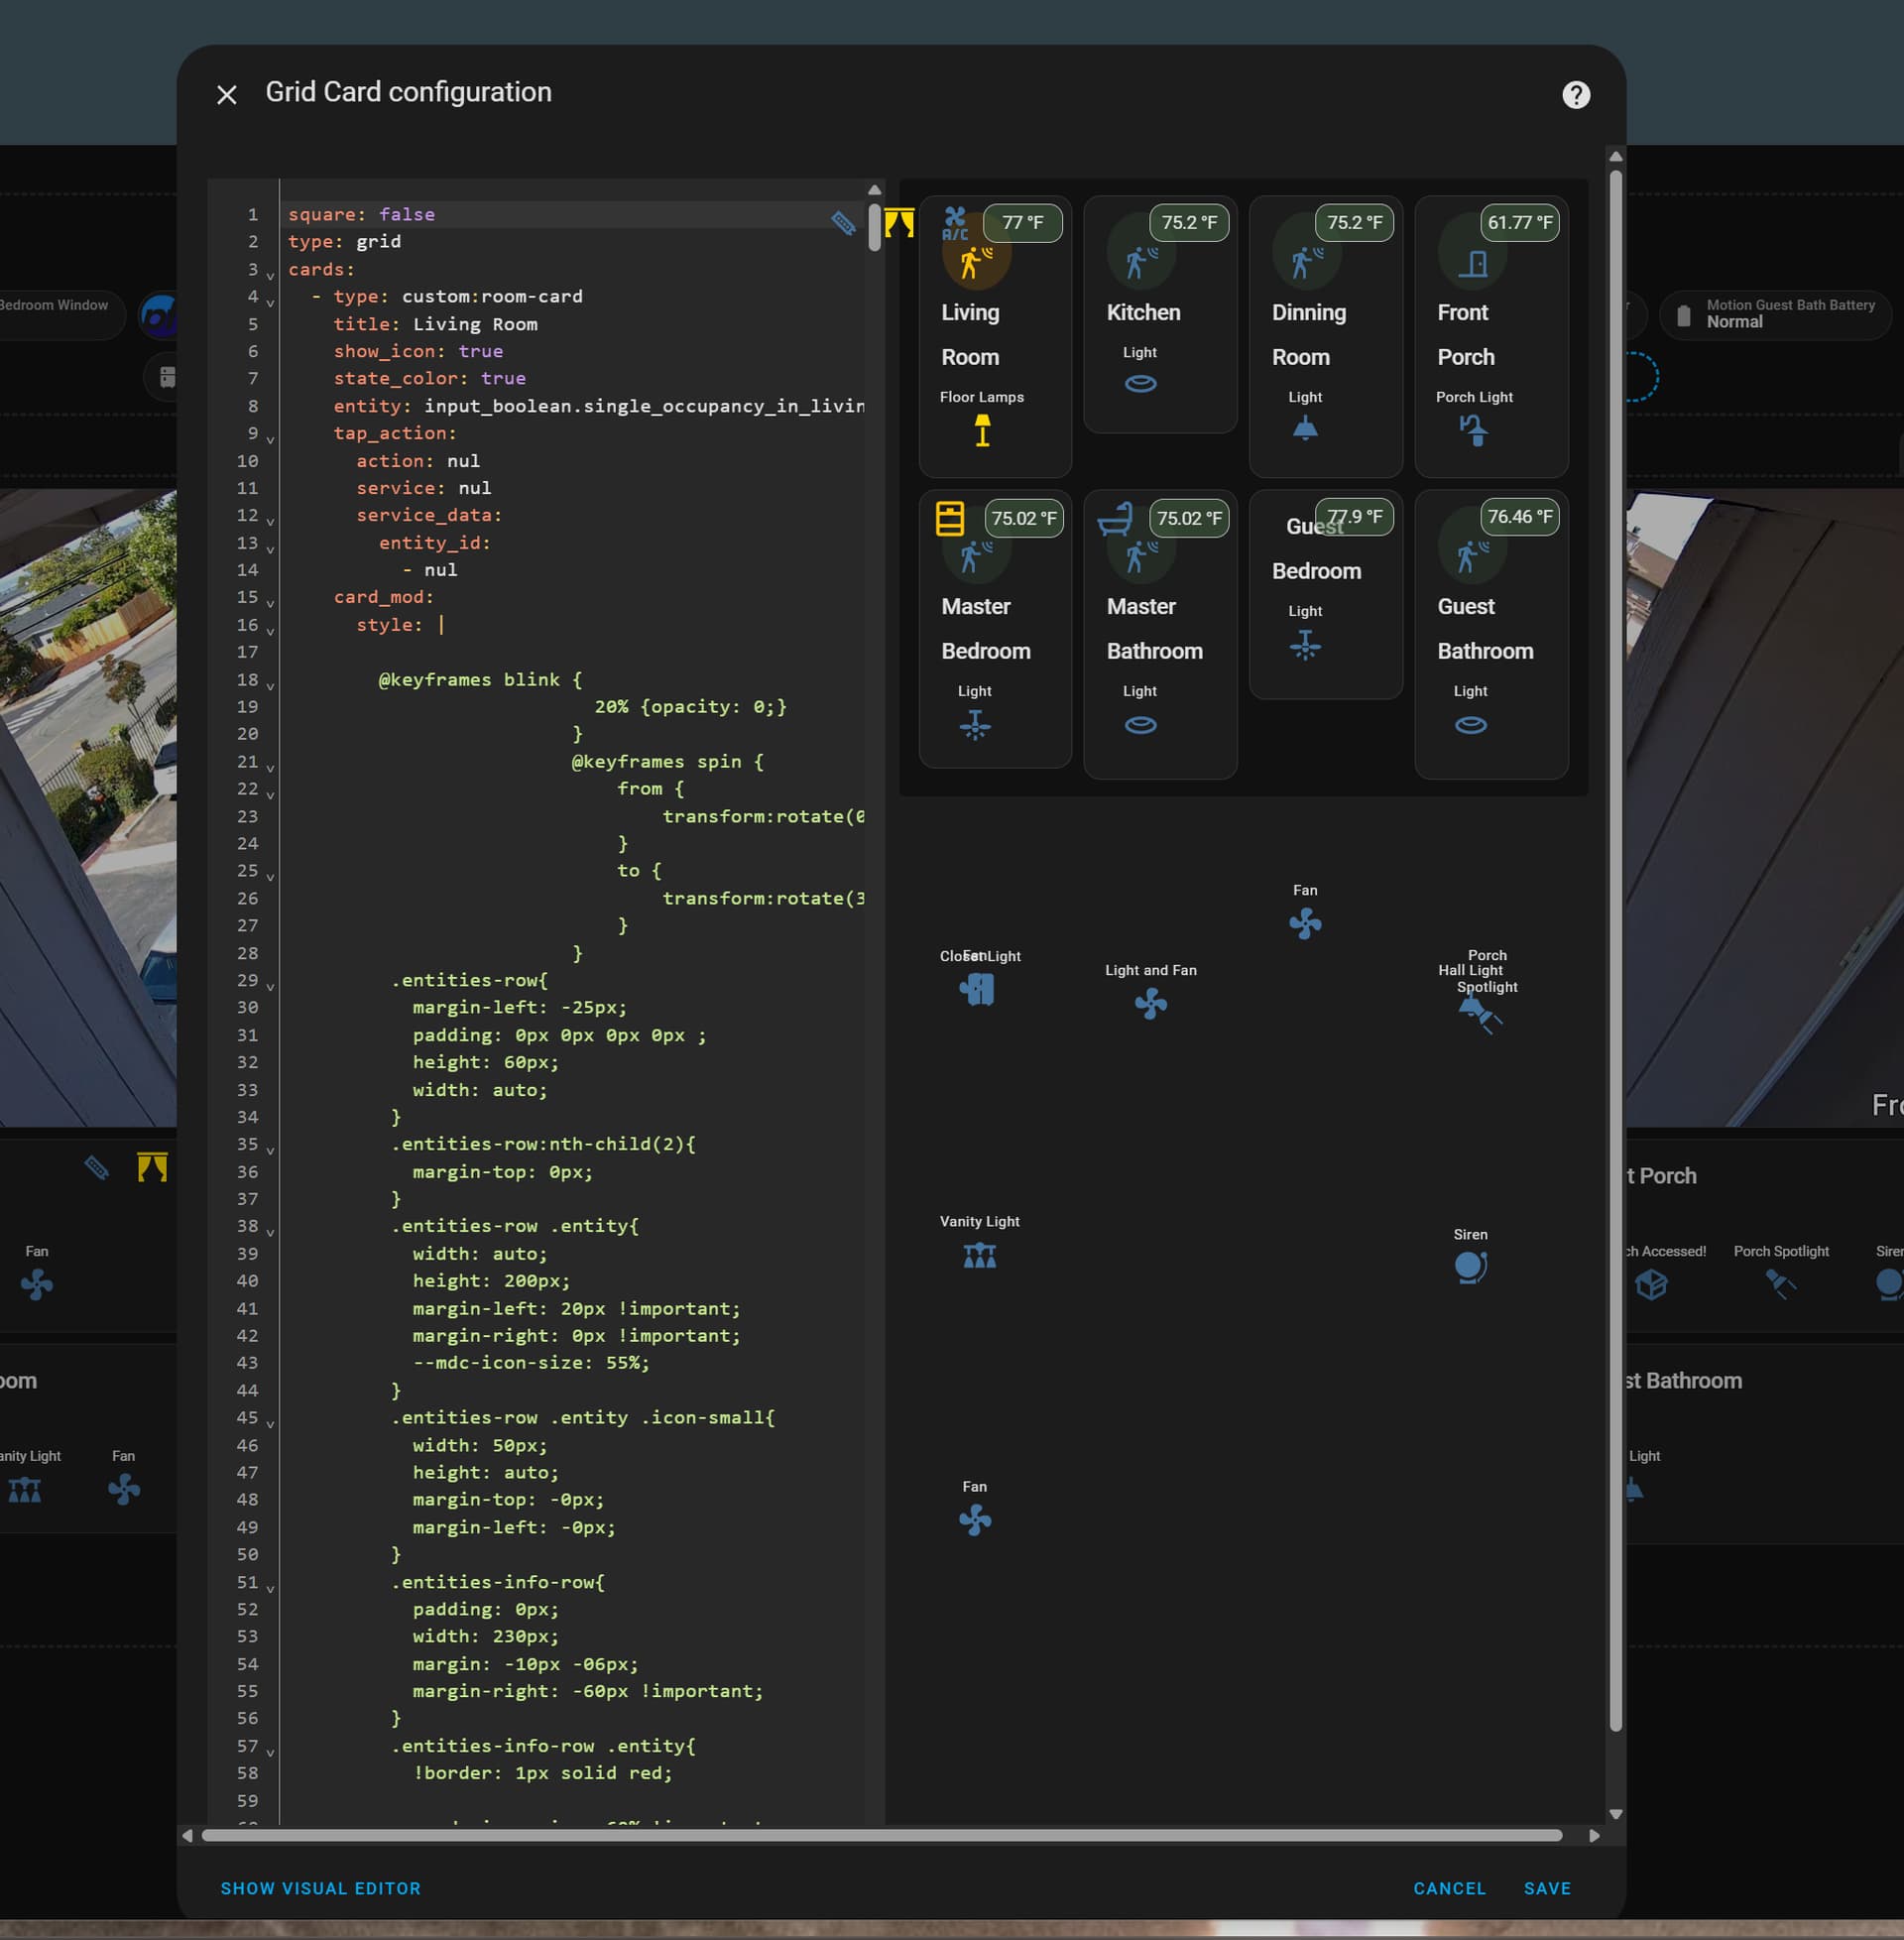This screenshot has width=1904, height=1940.
Task: Click the Light and Fan icon
Action: (1151, 1003)
